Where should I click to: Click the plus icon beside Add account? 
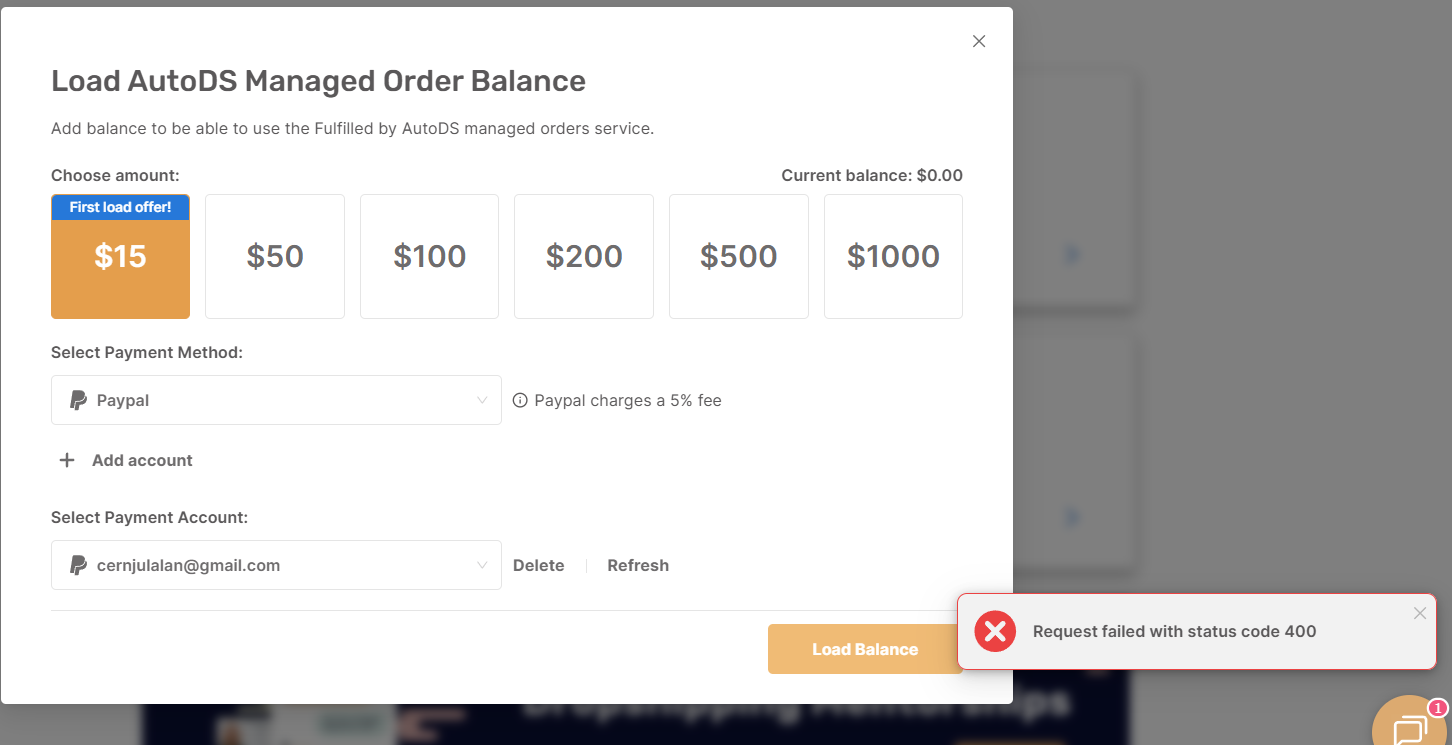point(67,460)
